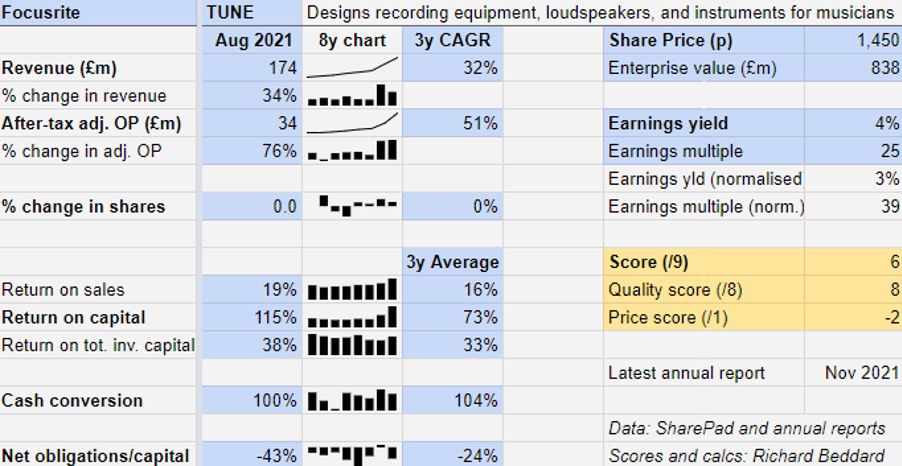Select After-tax adj. OP value 34
902x466 pixels.
pyautogui.click(x=251, y=123)
